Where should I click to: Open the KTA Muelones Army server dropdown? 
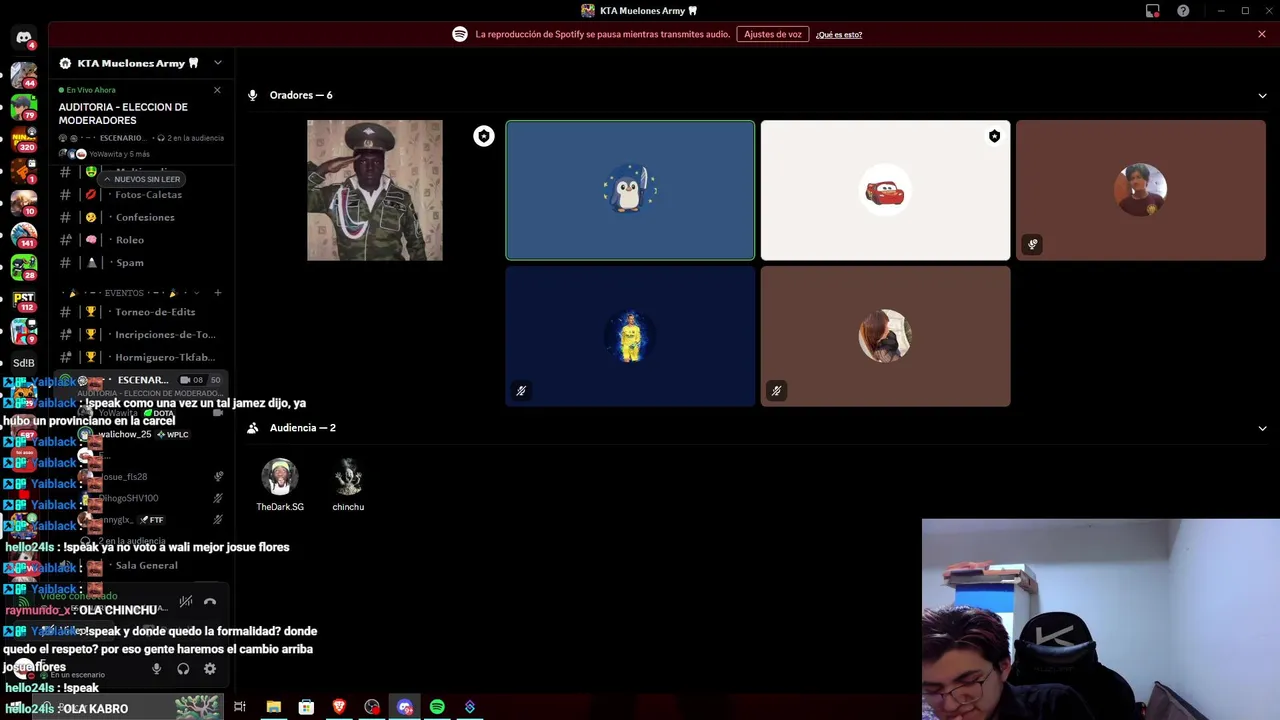[217, 63]
